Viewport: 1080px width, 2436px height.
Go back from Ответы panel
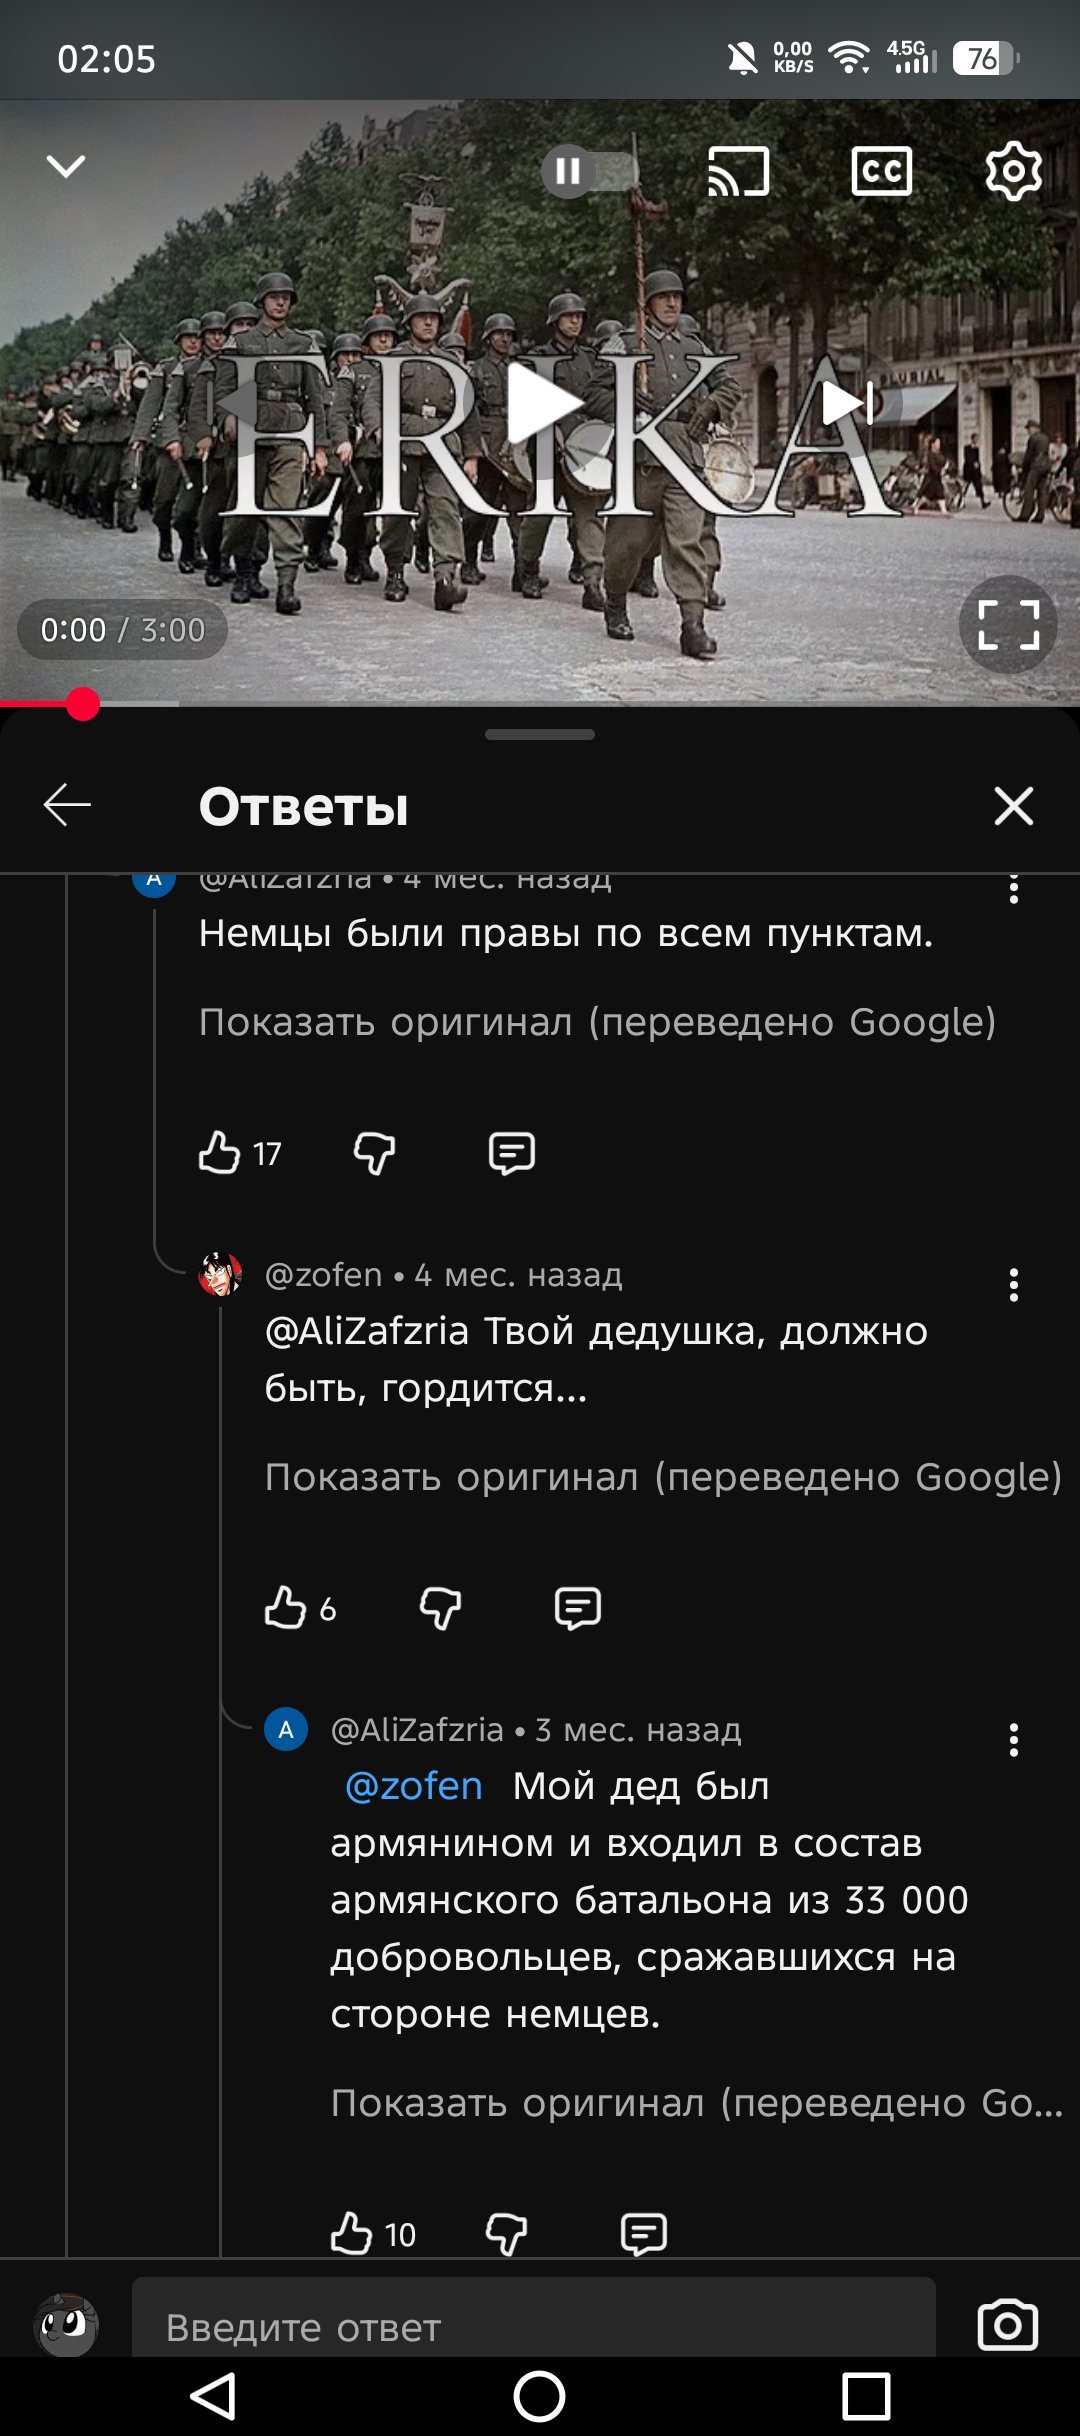pyautogui.click(x=68, y=805)
